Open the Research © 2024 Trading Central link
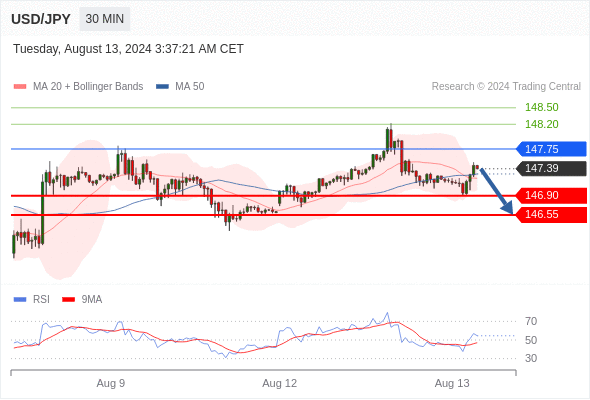 tap(506, 87)
